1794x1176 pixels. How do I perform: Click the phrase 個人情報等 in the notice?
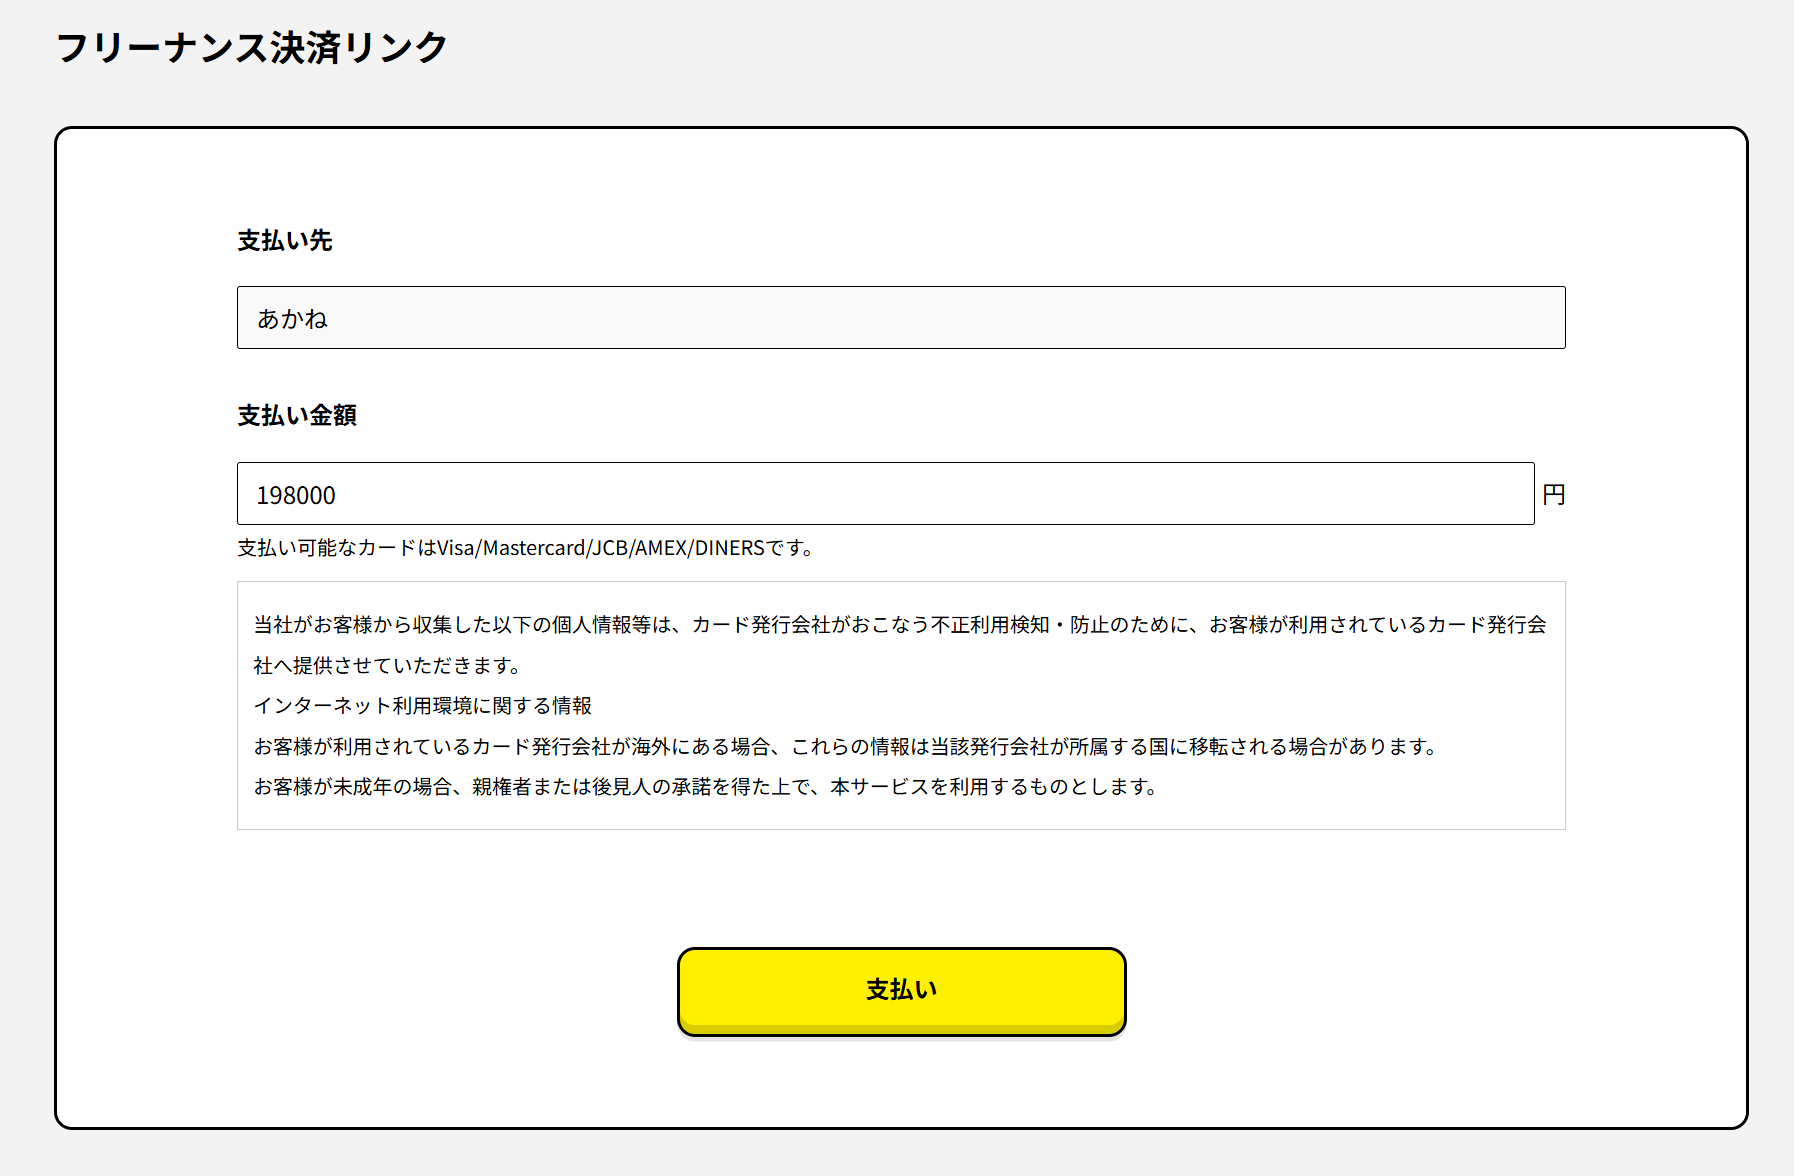coord(600,625)
